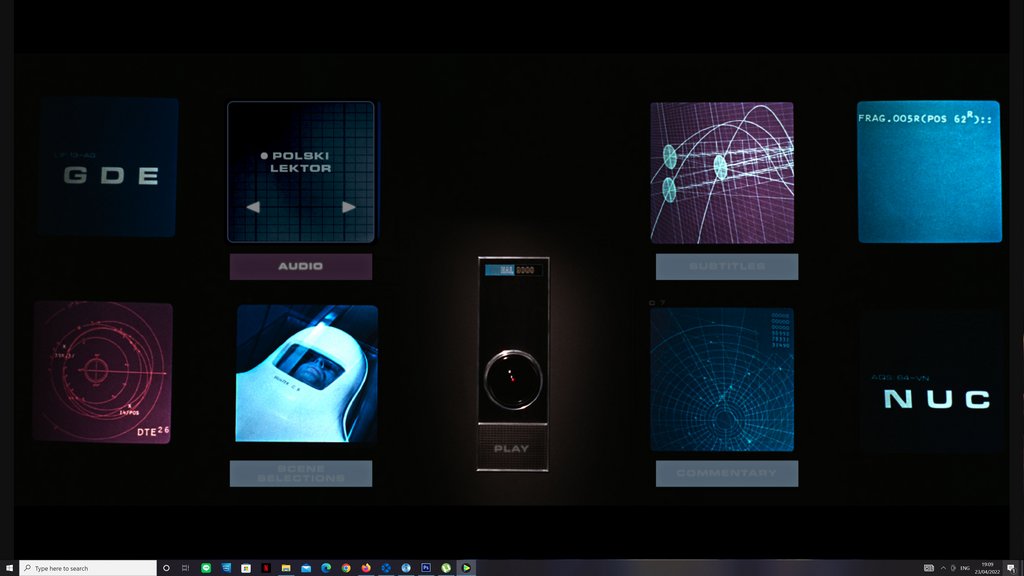Click the astronaut in hibernation pod thumbnail

pos(306,374)
